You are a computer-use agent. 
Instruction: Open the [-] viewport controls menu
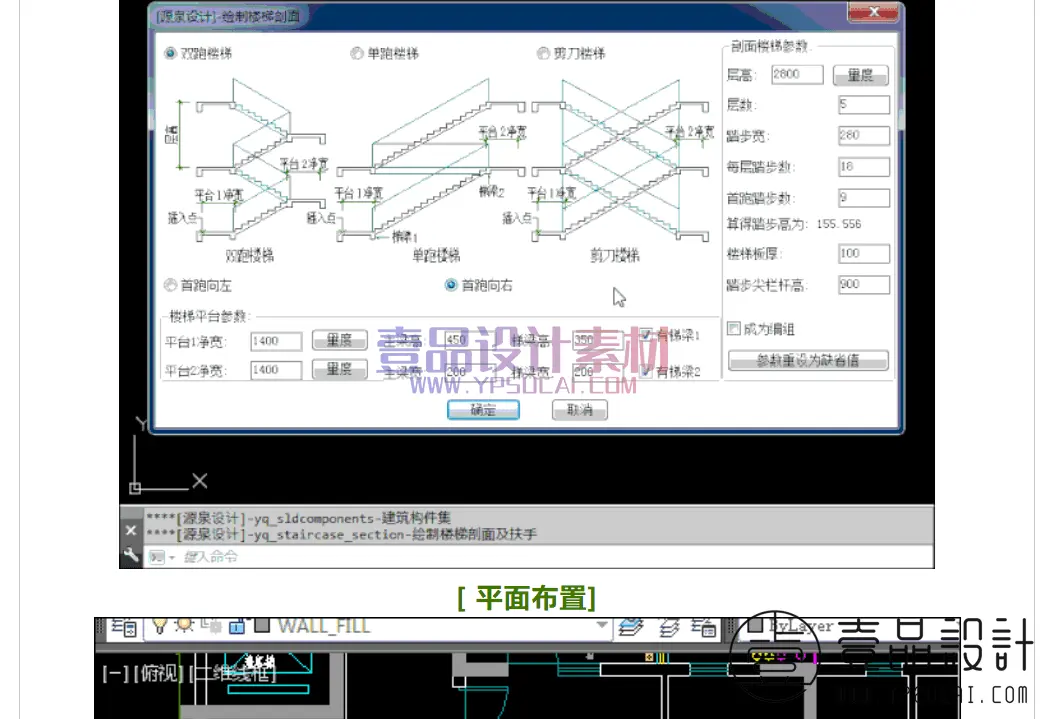(x=116, y=673)
